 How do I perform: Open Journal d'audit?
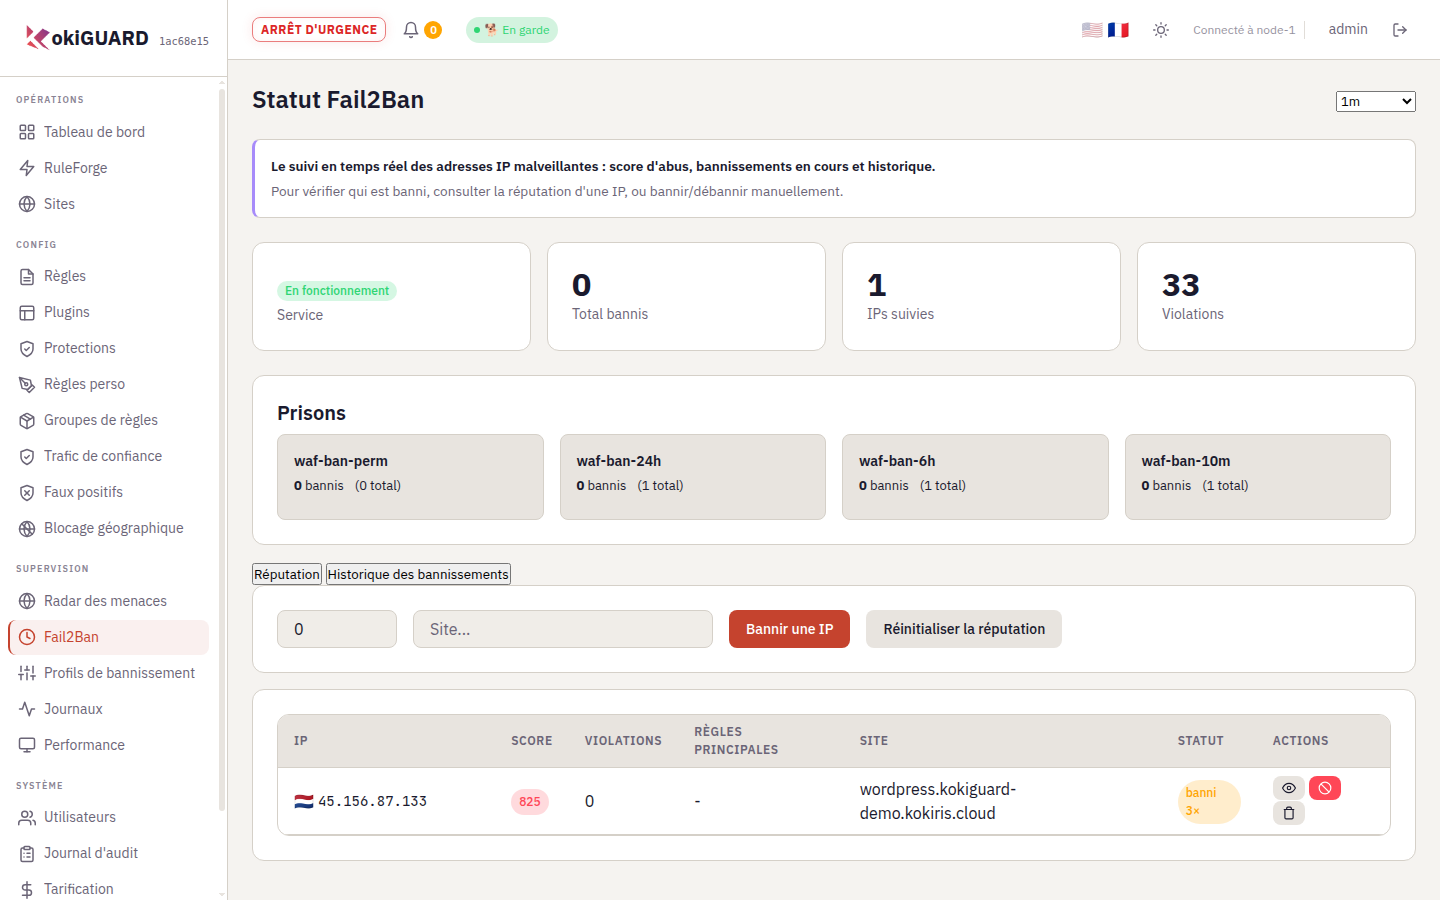pyautogui.click(x=108, y=853)
